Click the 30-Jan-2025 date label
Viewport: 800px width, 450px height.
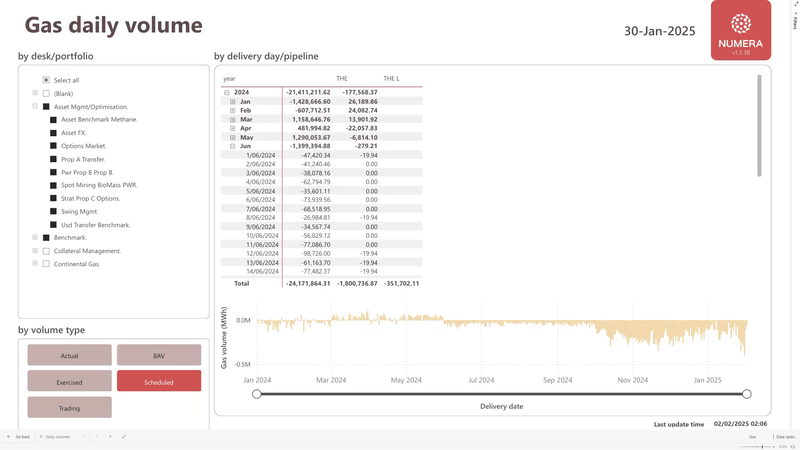point(660,31)
